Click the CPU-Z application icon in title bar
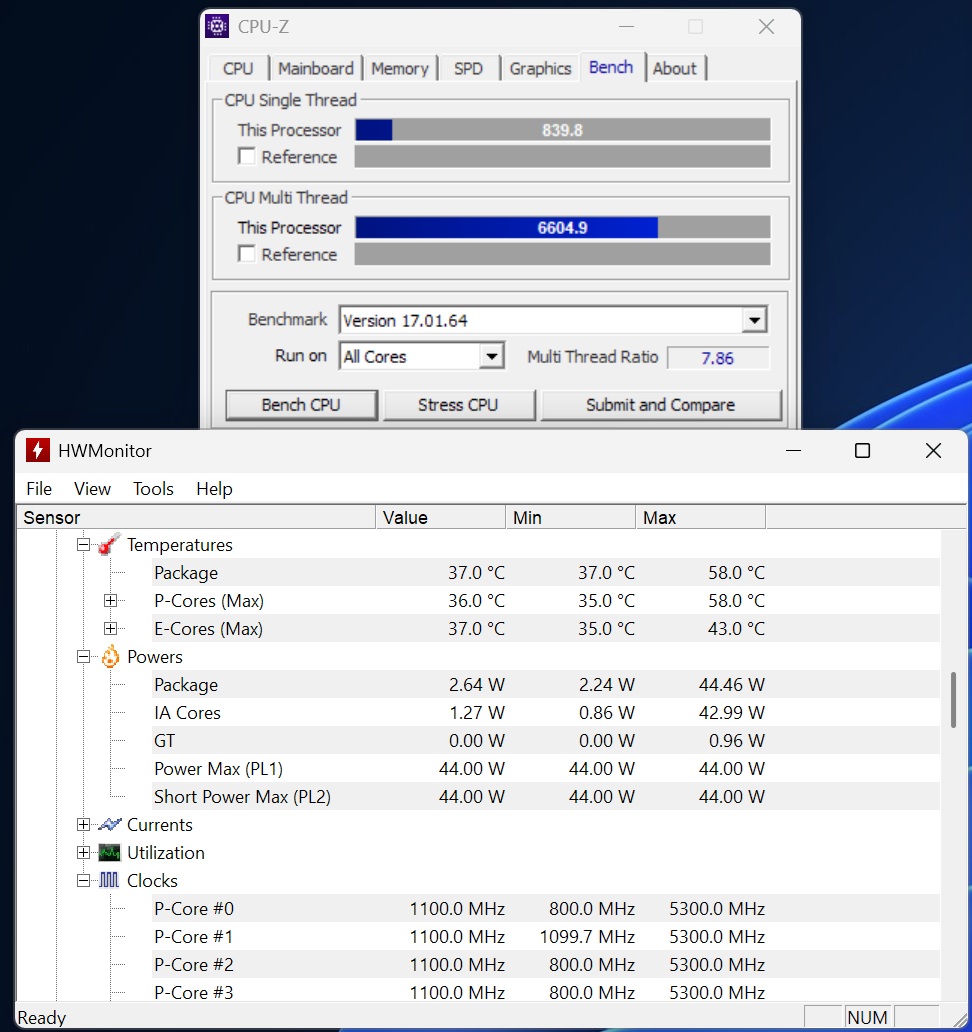The height and width of the screenshot is (1032, 972). tap(217, 26)
